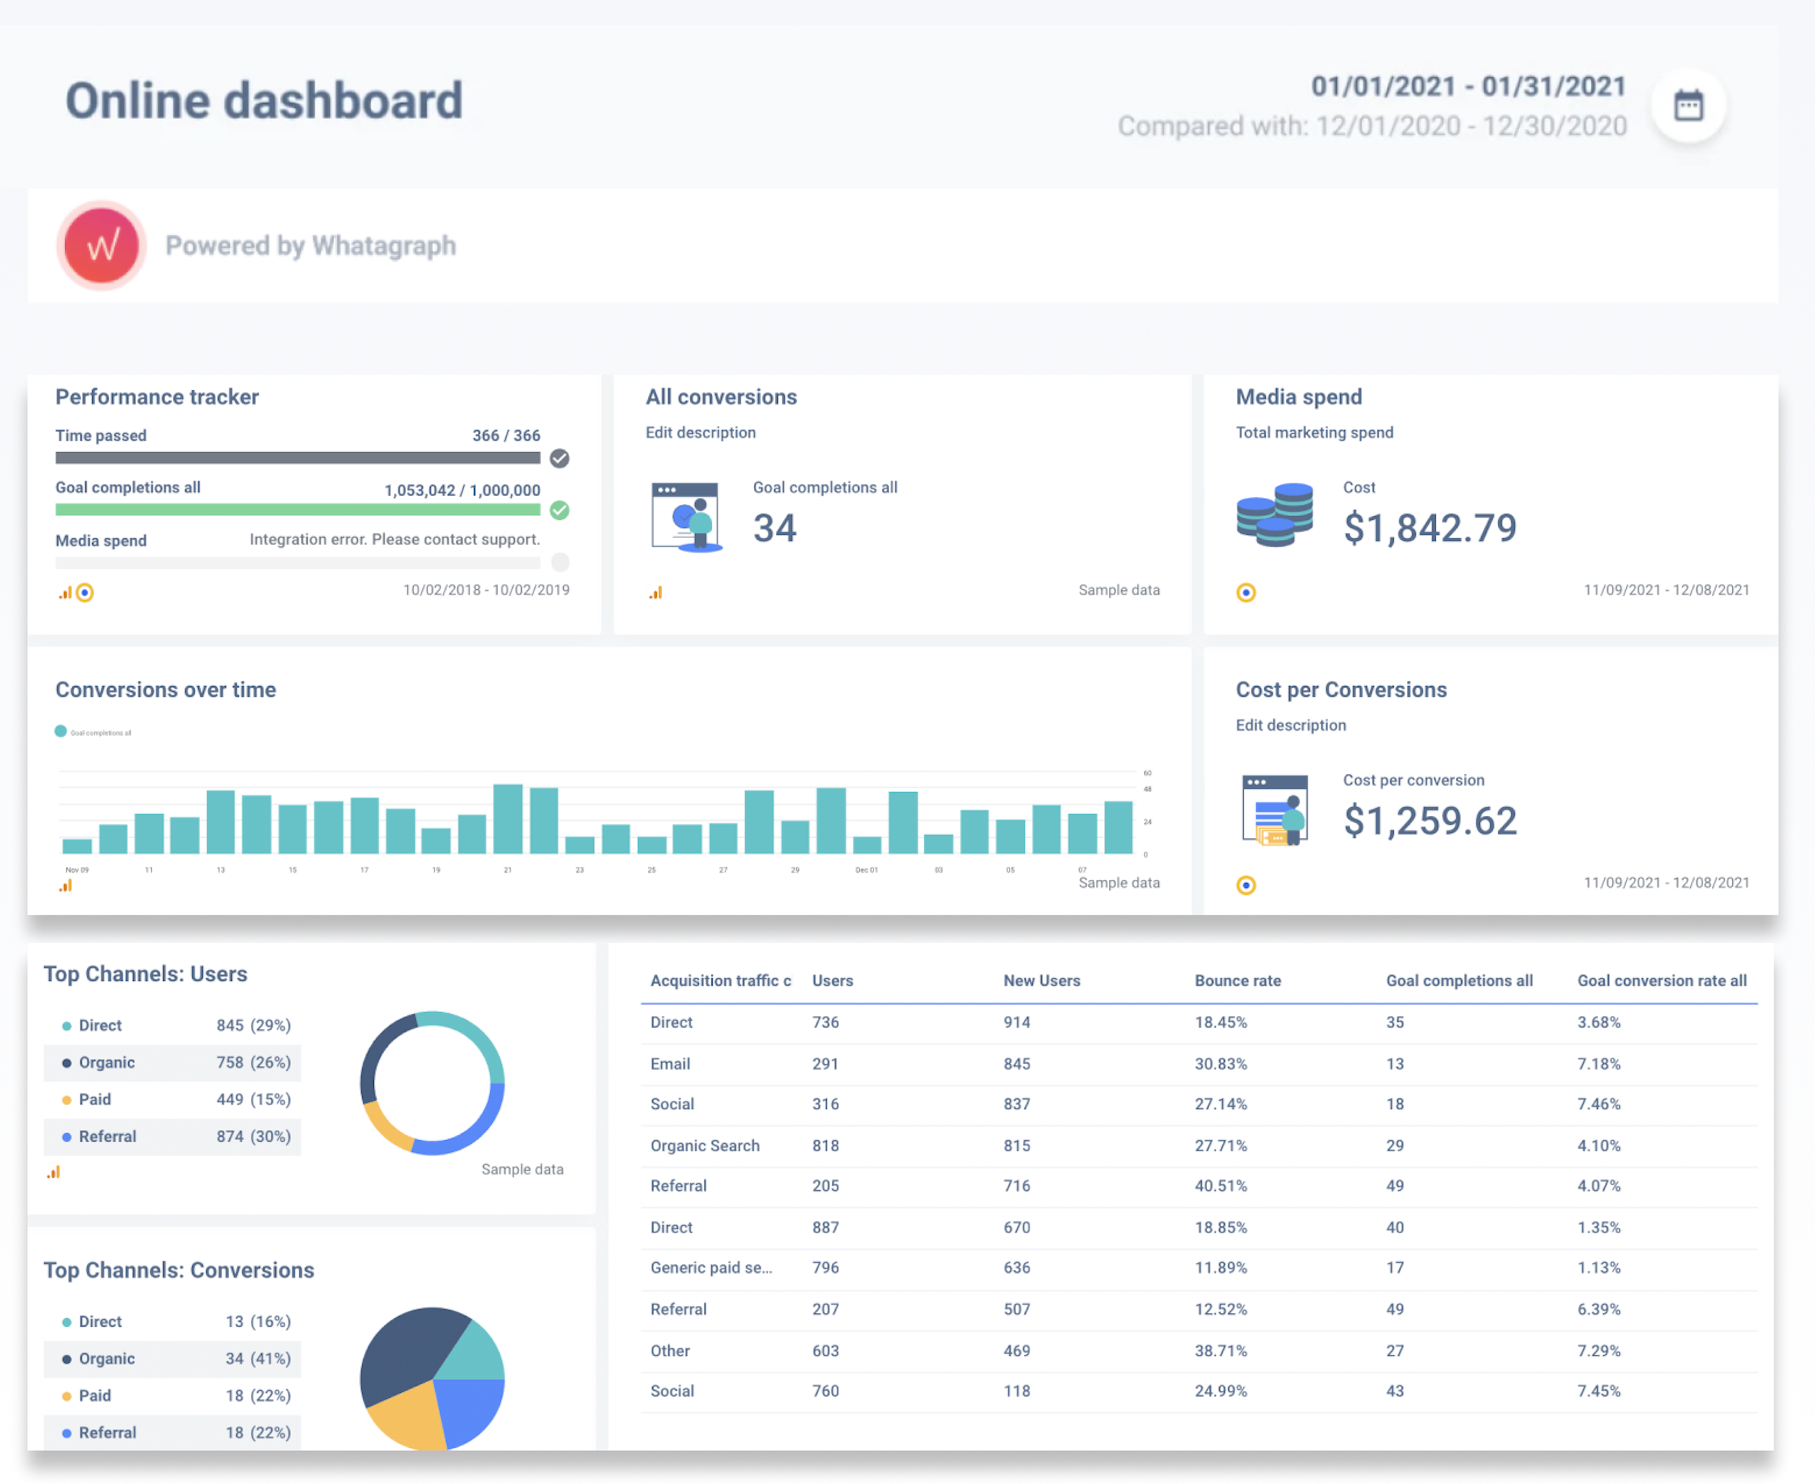Image resolution: width=1815 pixels, height=1484 pixels.
Task: Click the Time passed progress bar
Action: [x=298, y=458]
